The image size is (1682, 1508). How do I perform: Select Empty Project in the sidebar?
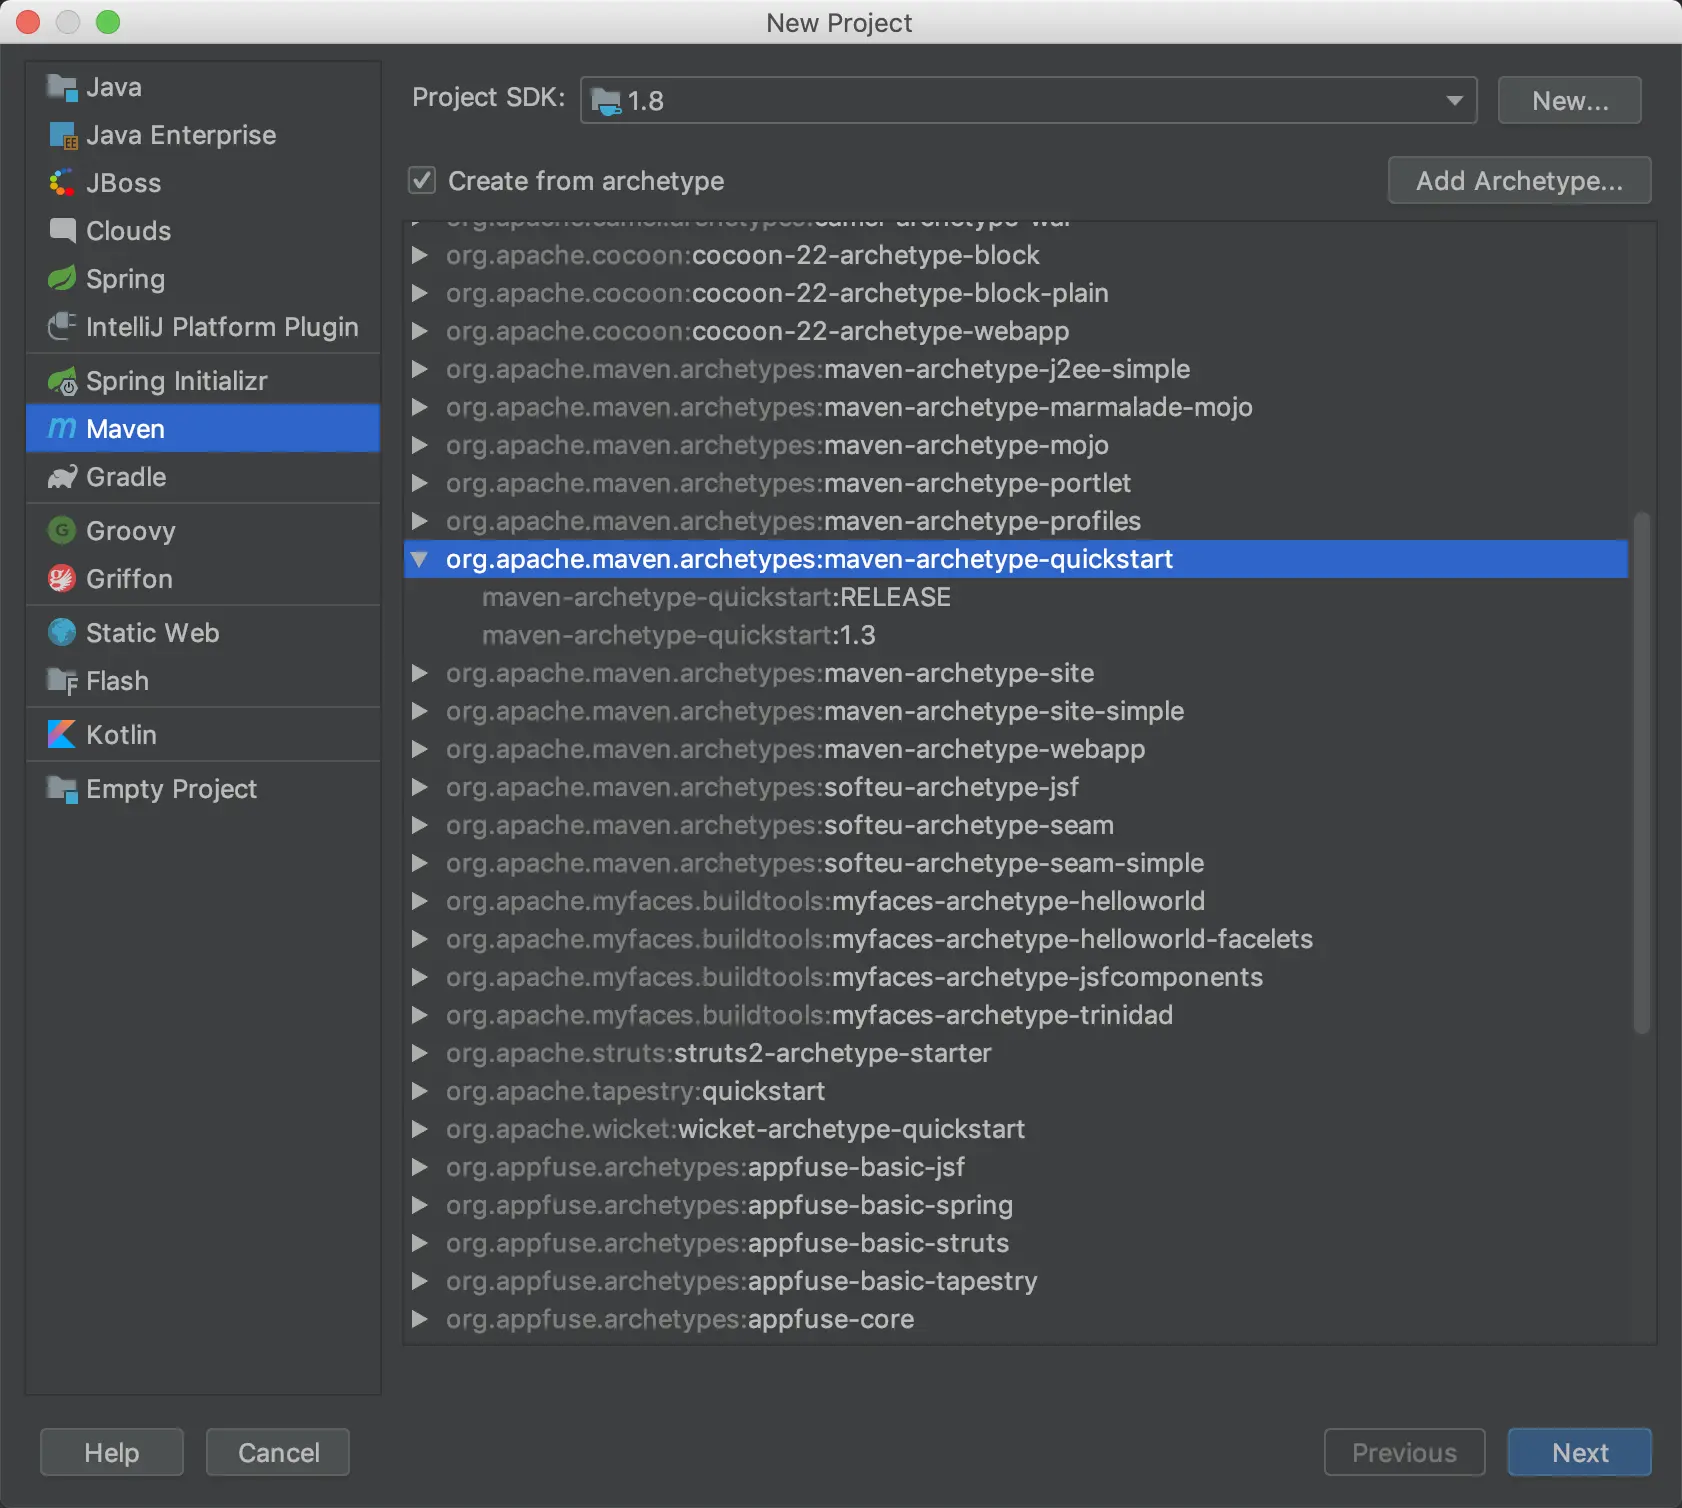[x=171, y=789]
